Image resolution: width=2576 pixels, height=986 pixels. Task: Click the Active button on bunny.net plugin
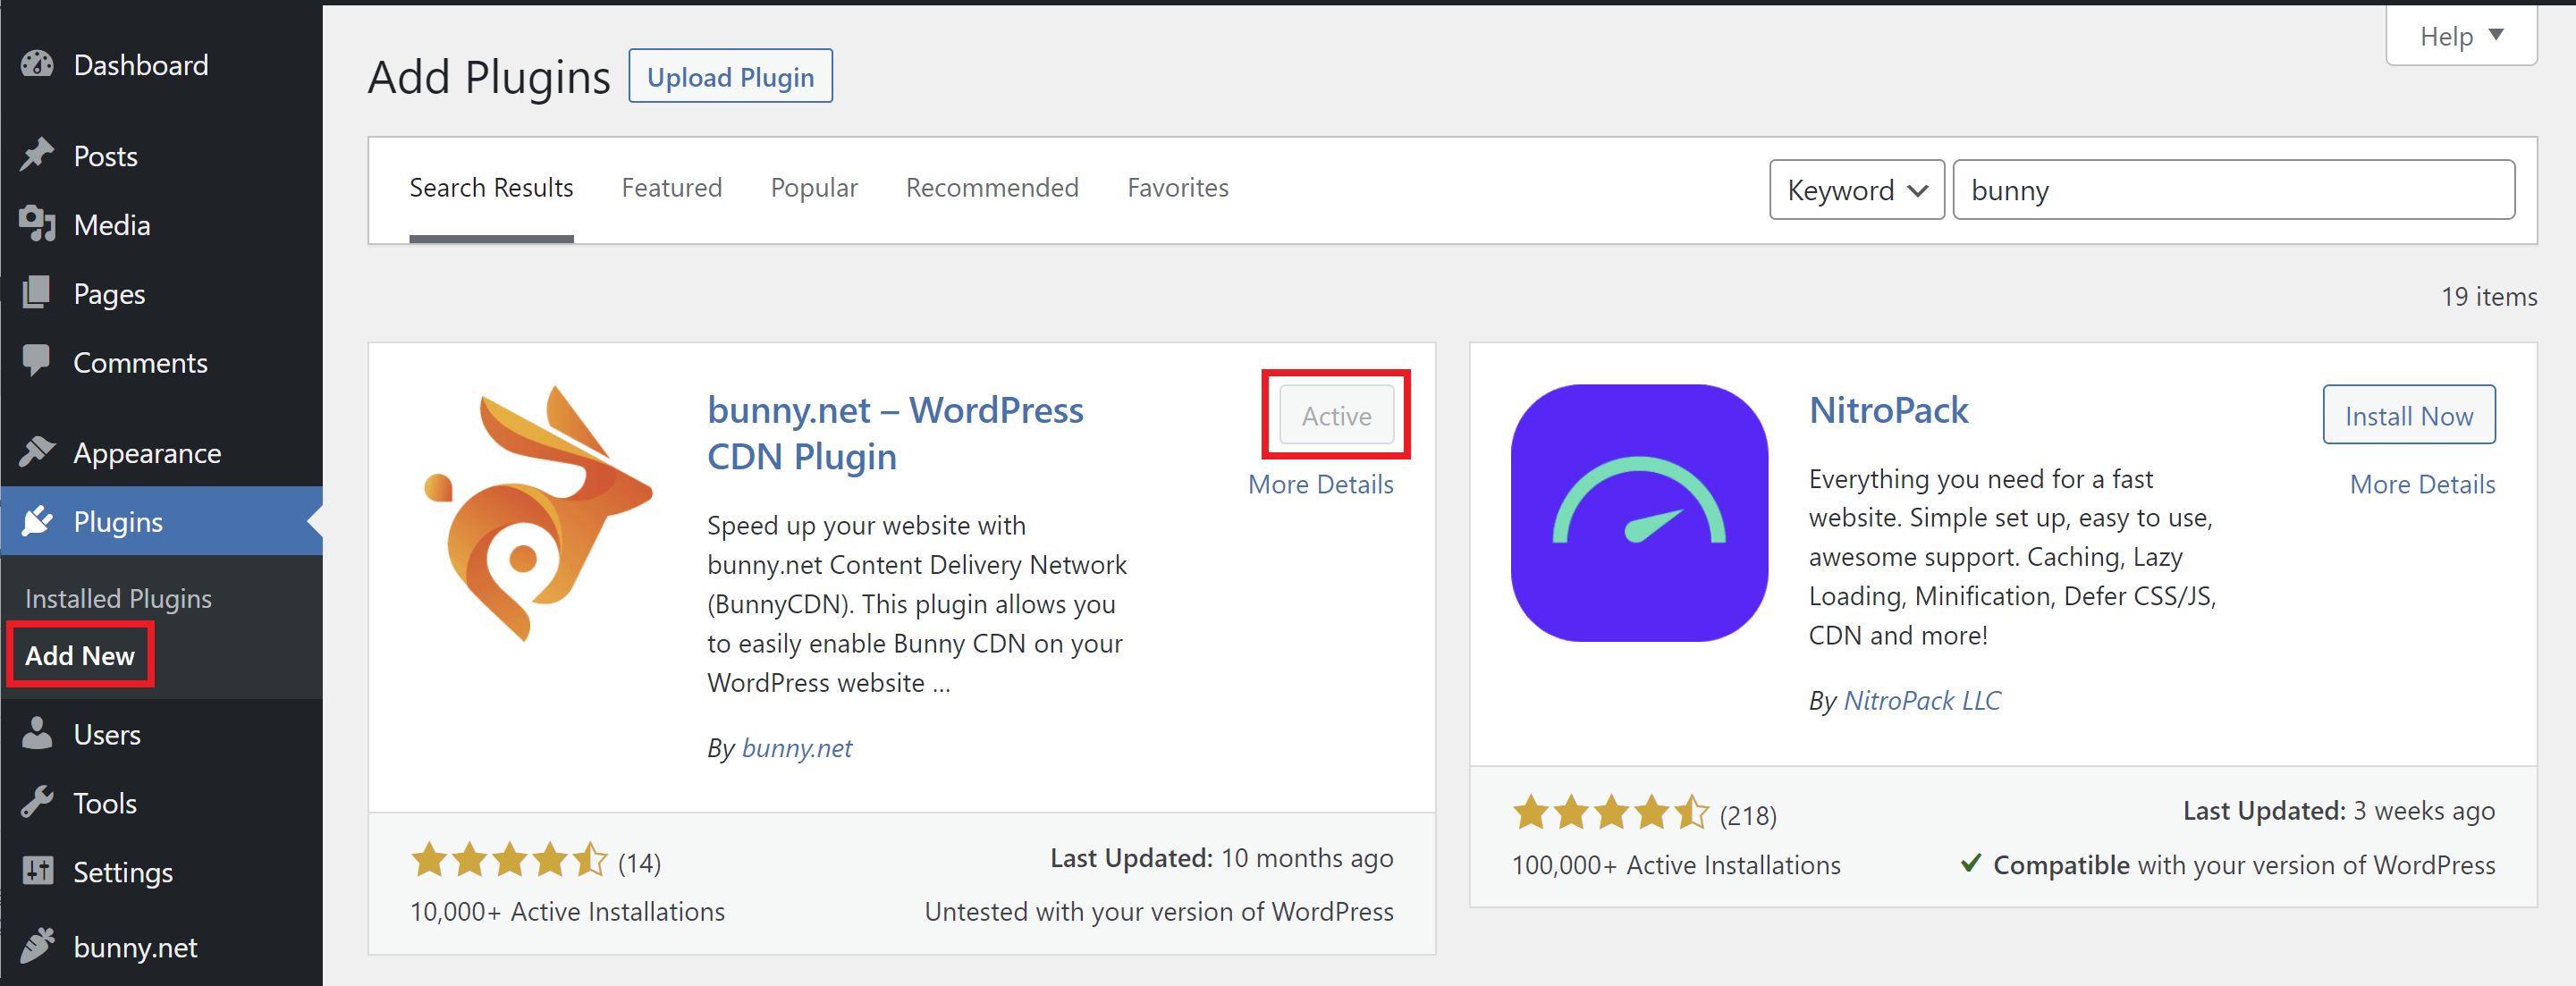(1336, 417)
